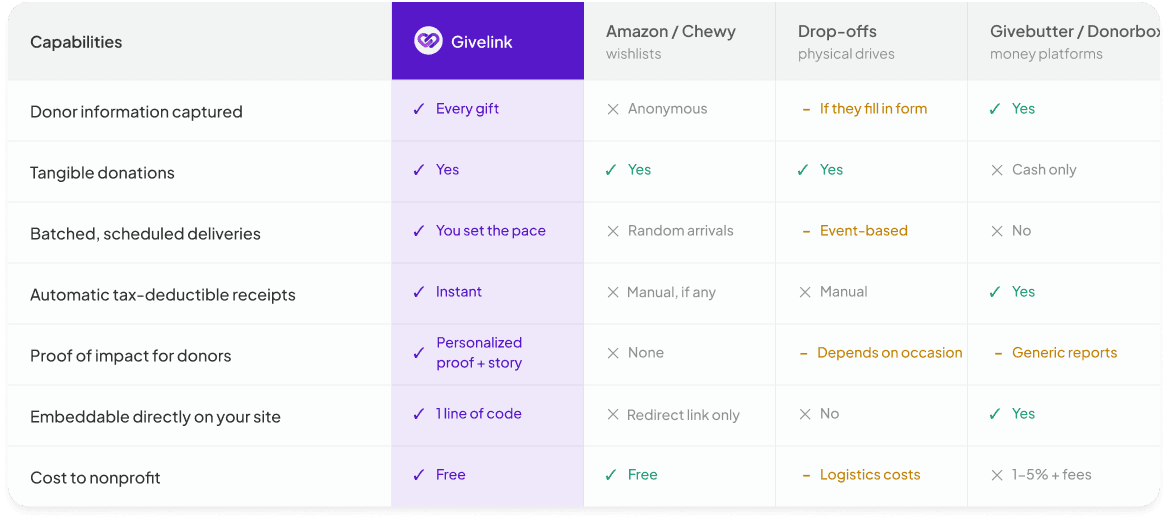Click the dash icon before "Event-based"

(x=806, y=232)
